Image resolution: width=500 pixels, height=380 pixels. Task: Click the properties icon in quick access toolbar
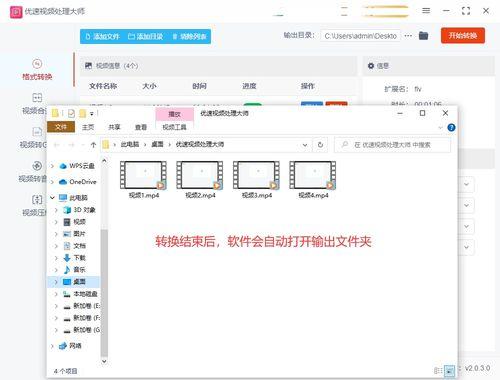click(71, 114)
